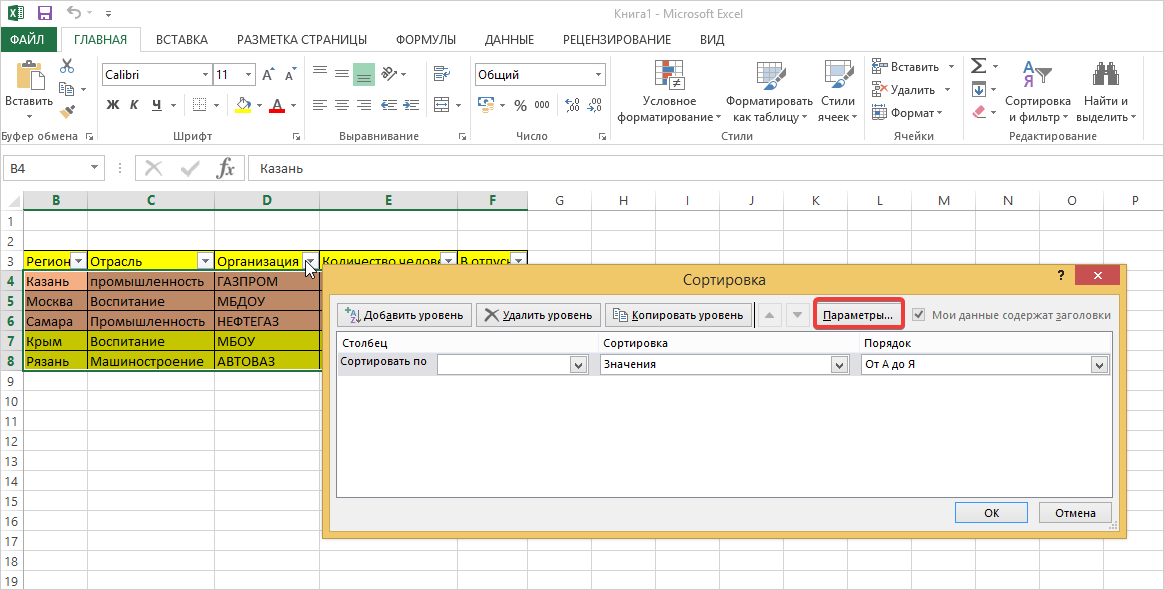Click the AutoSum sigma icon

click(x=978, y=66)
